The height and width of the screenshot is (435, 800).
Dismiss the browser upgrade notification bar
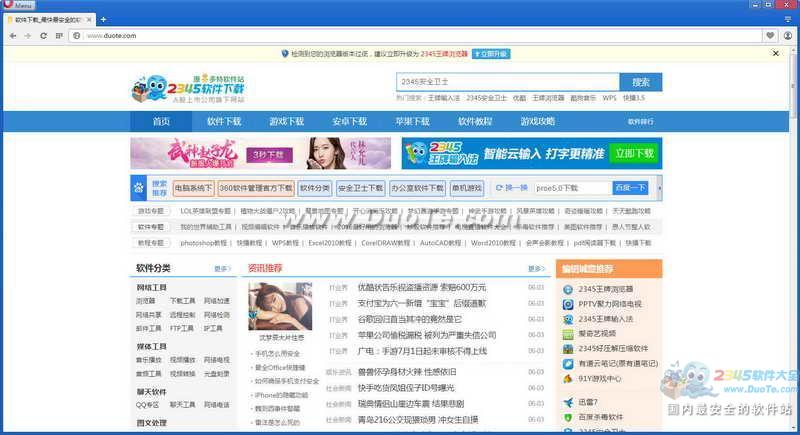click(776, 53)
